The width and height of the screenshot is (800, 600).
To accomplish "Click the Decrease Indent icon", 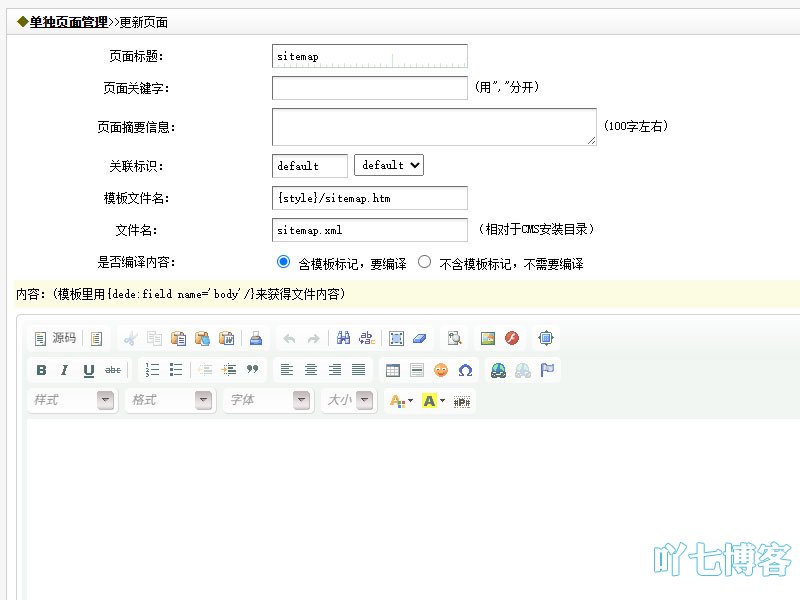I will point(205,370).
